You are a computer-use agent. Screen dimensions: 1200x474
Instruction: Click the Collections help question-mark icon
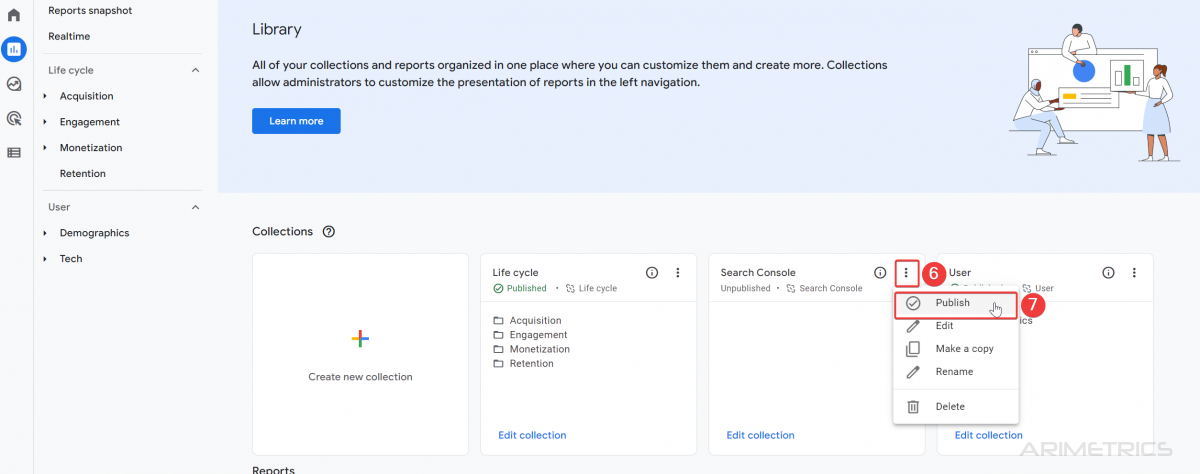tap(328, 232)
